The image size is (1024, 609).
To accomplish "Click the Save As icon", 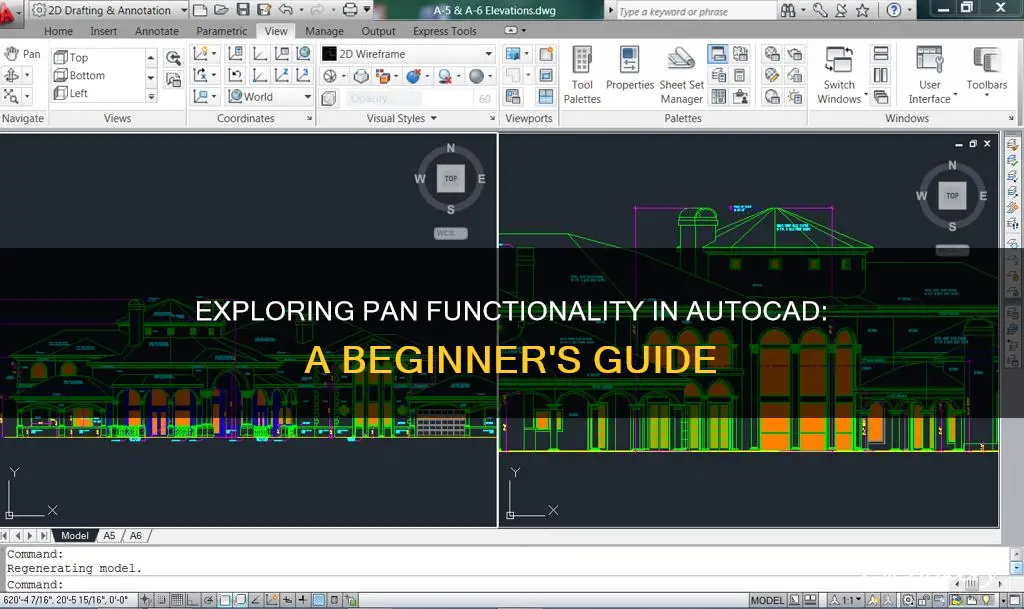I will click(x=264, y=10).
